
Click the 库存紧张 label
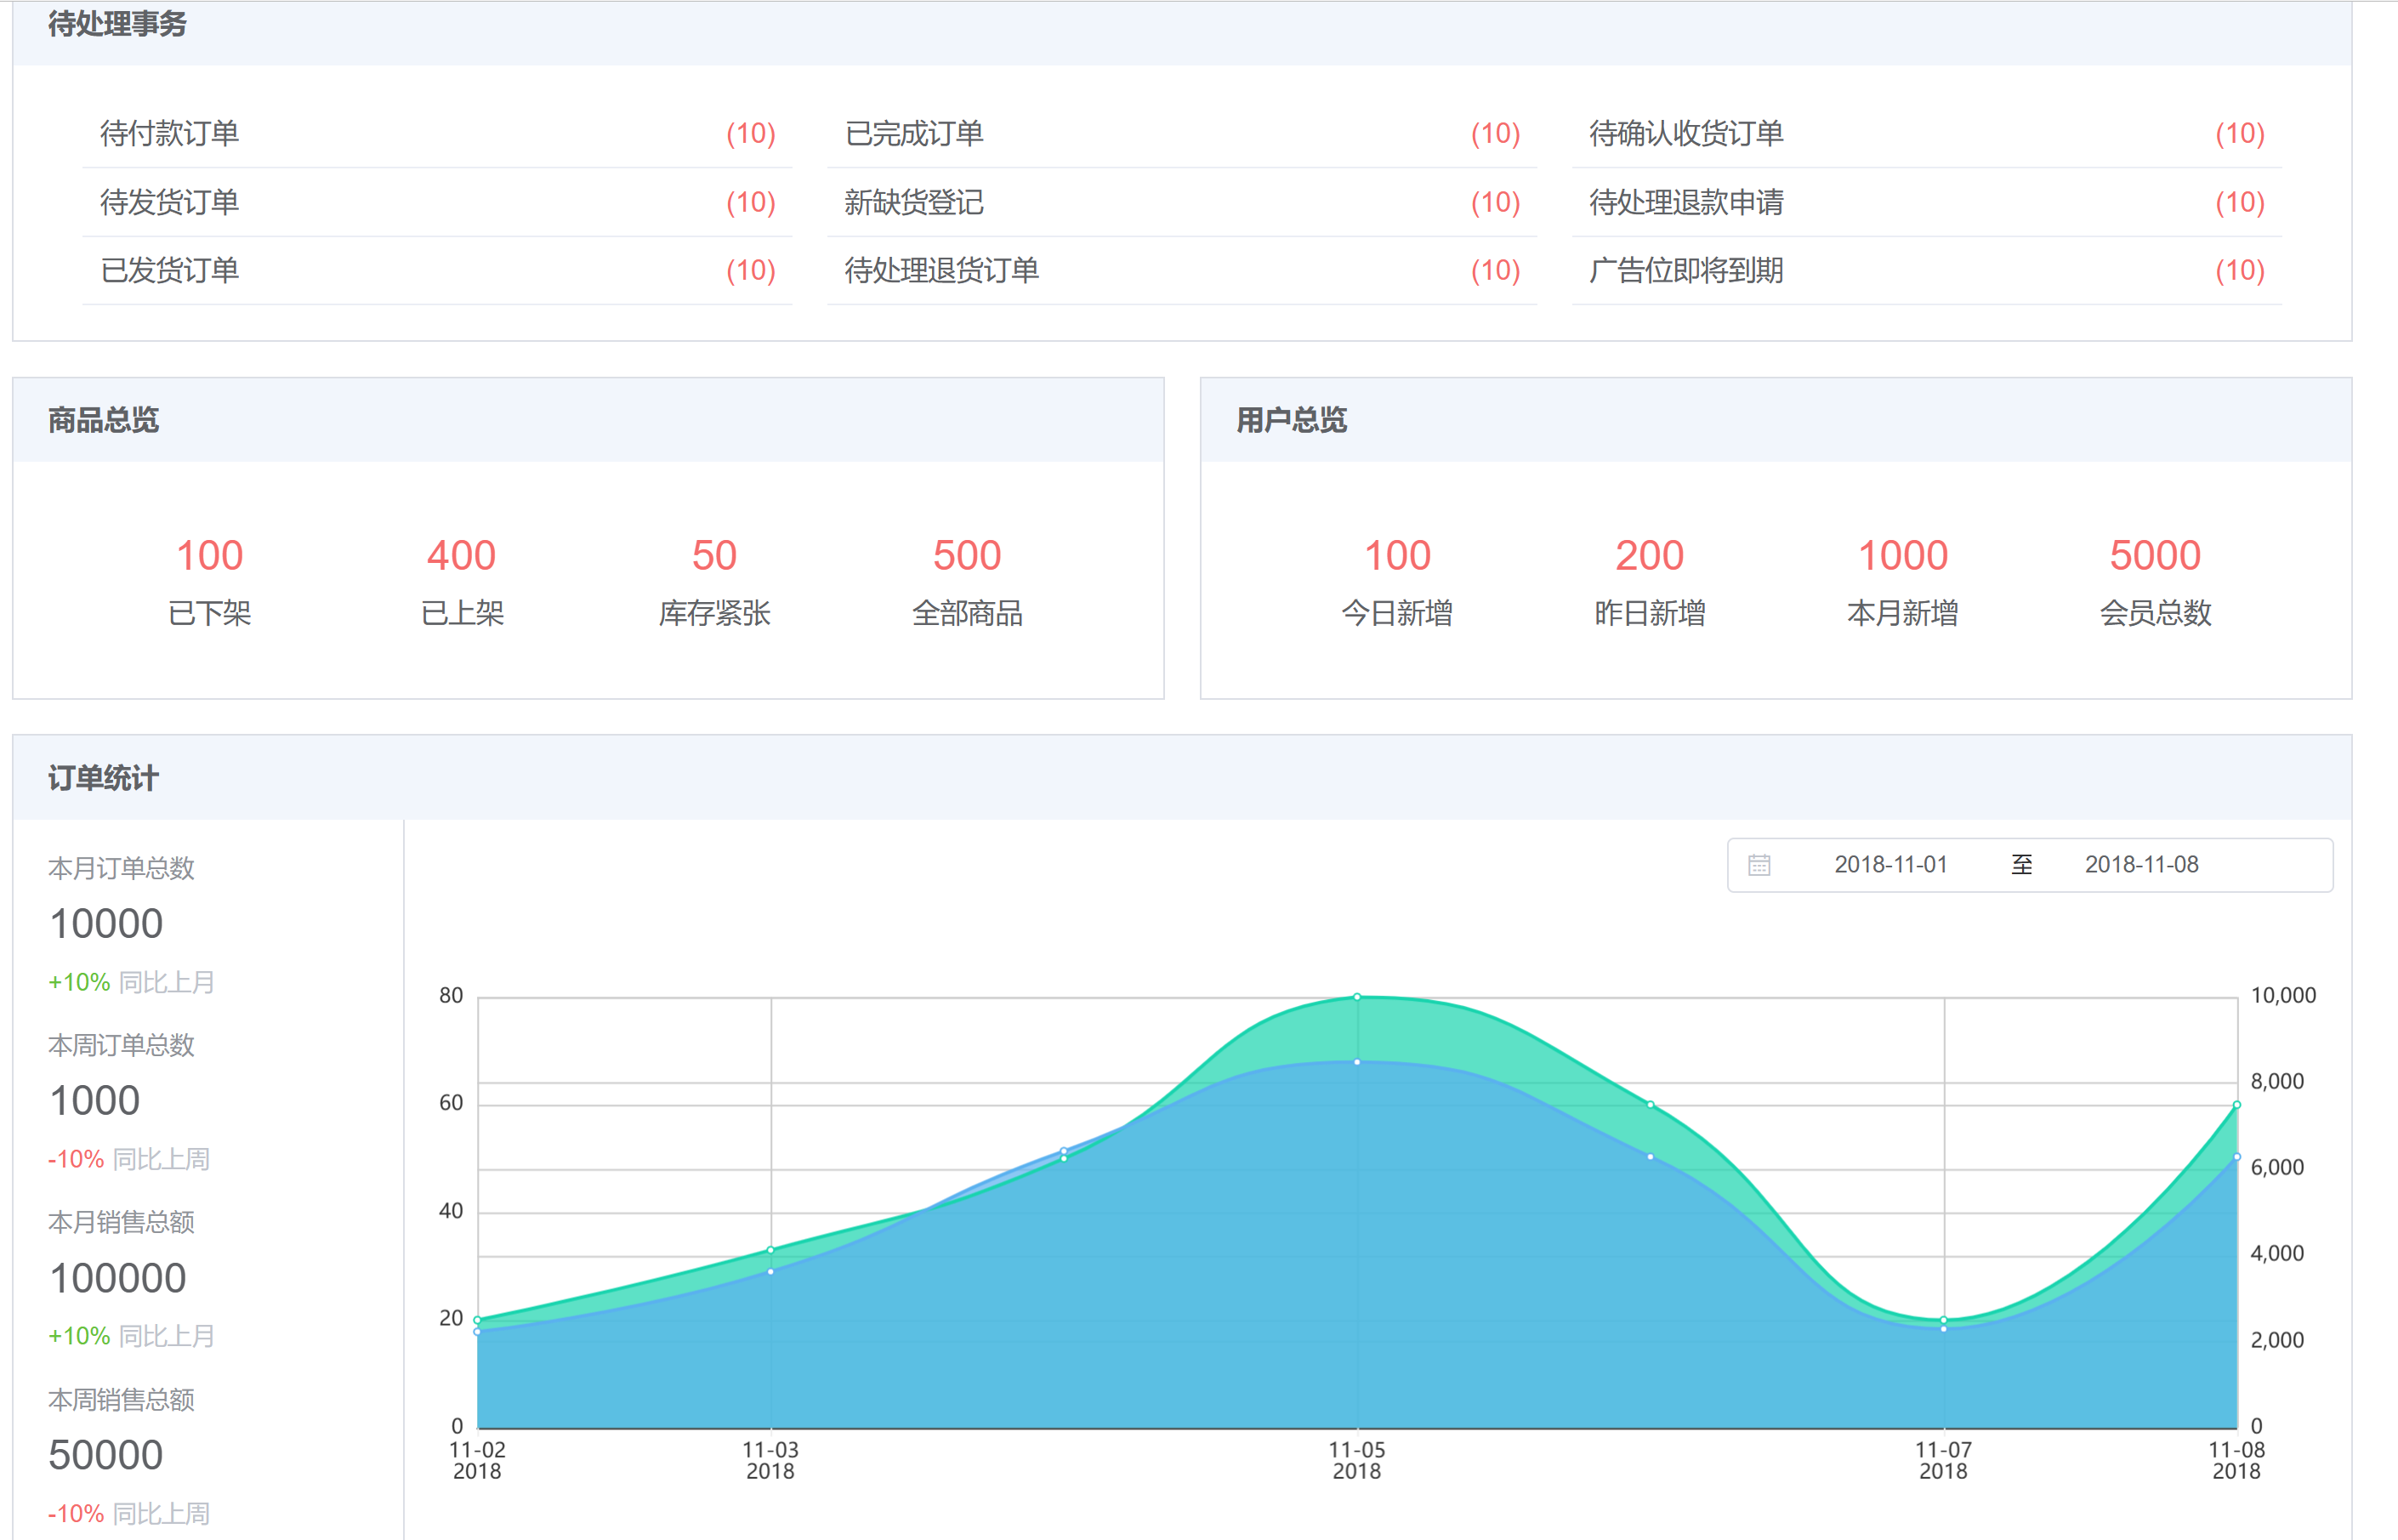pos(714,613)
